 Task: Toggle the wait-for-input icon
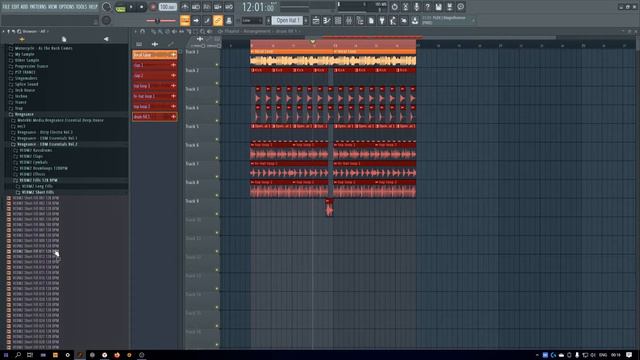[x=196, y=7]
